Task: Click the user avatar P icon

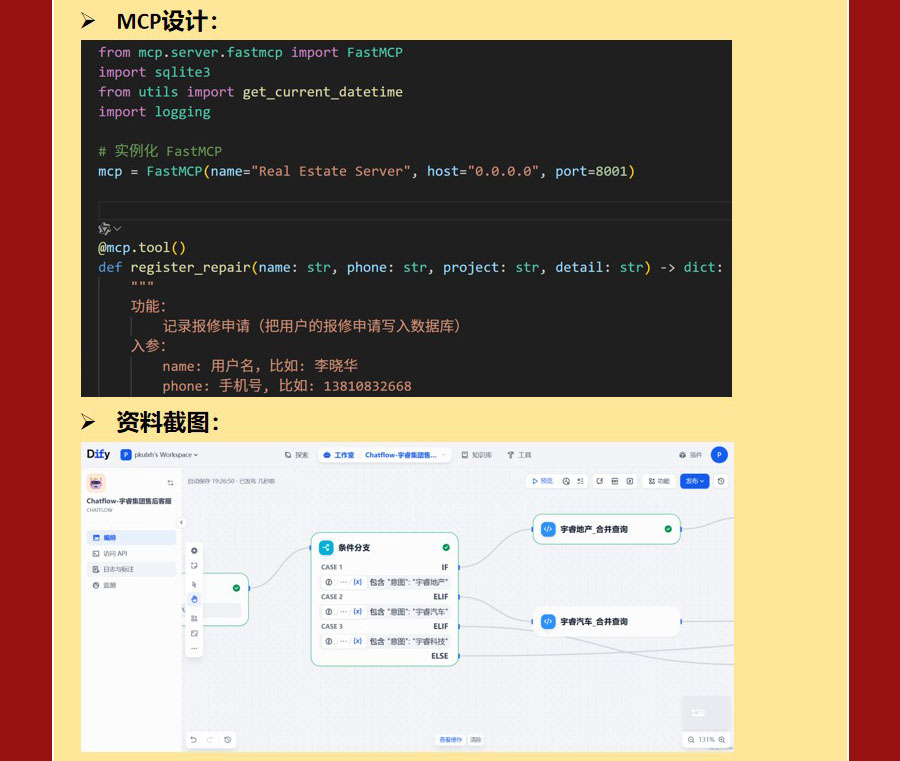Action: pos(719,455)
